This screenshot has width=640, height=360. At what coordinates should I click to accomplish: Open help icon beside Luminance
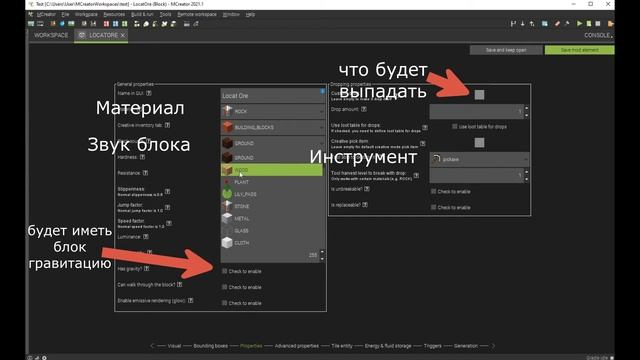coord(146,237)
